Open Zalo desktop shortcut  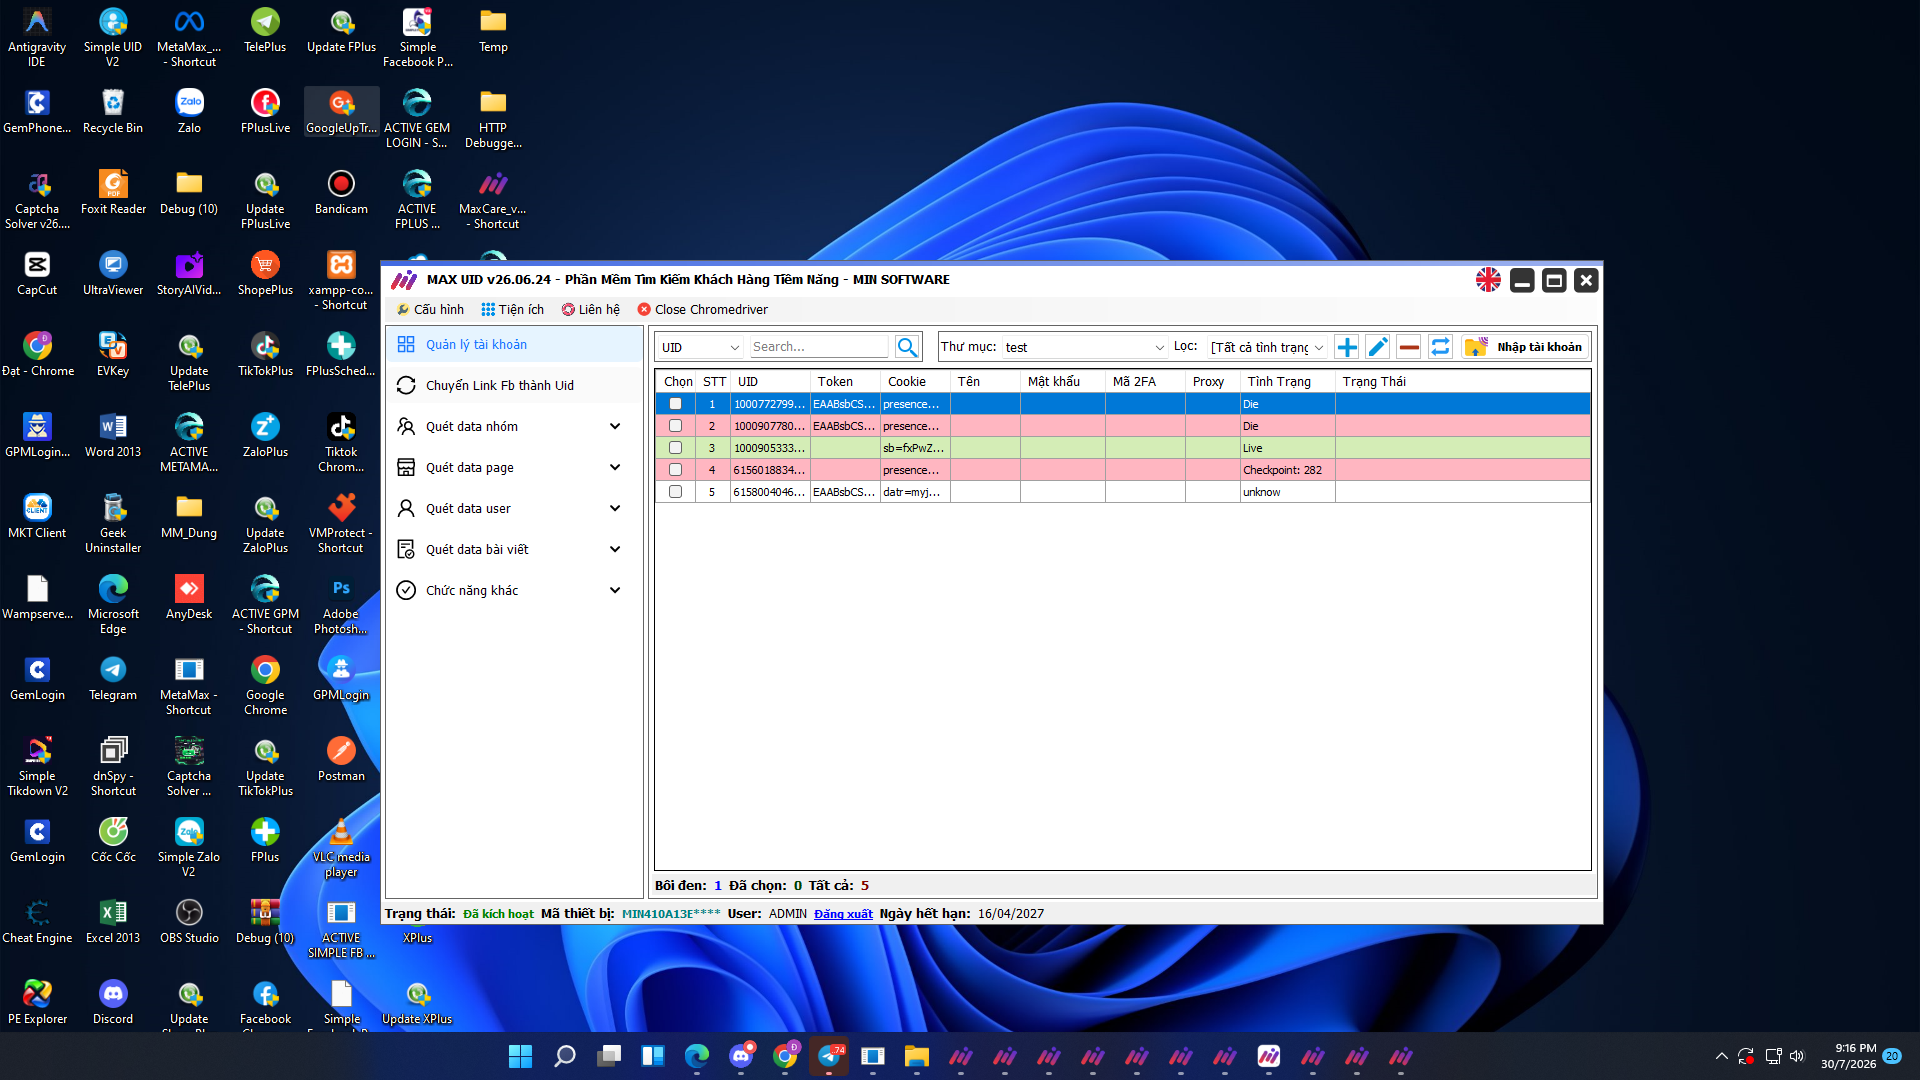tap(189, 111)
